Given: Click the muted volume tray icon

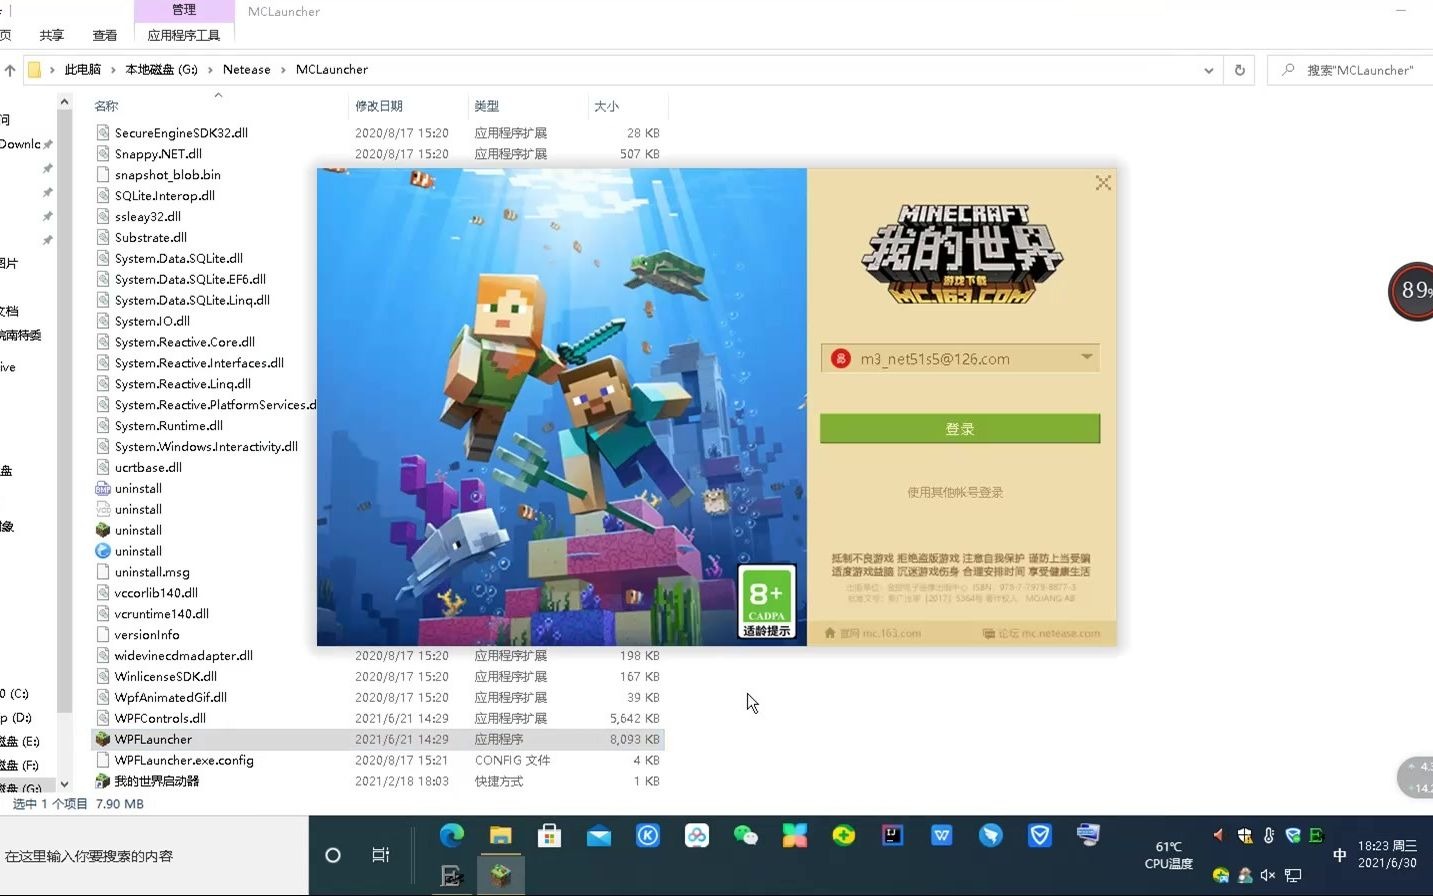Looking at the screenshot, I should tap(1267, 875).
